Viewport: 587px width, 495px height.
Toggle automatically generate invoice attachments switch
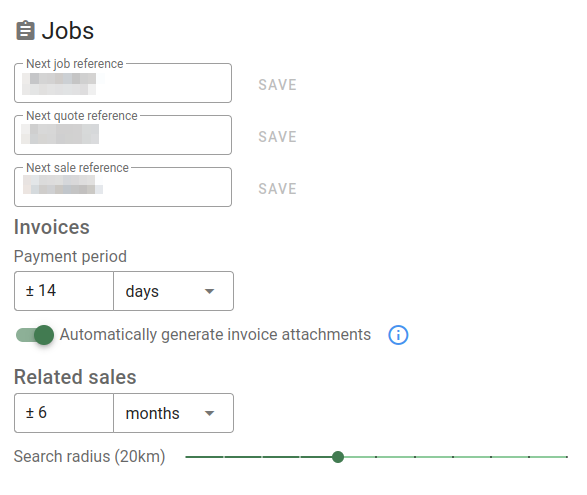pos(35,335)
